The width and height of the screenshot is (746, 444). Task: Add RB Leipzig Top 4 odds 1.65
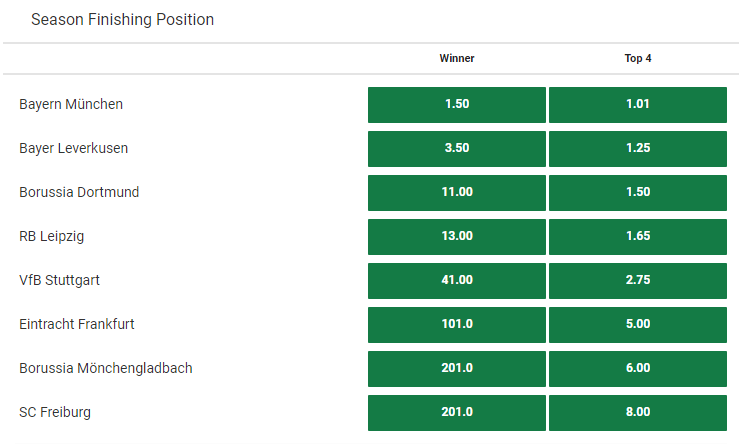[x=638, y=237]
